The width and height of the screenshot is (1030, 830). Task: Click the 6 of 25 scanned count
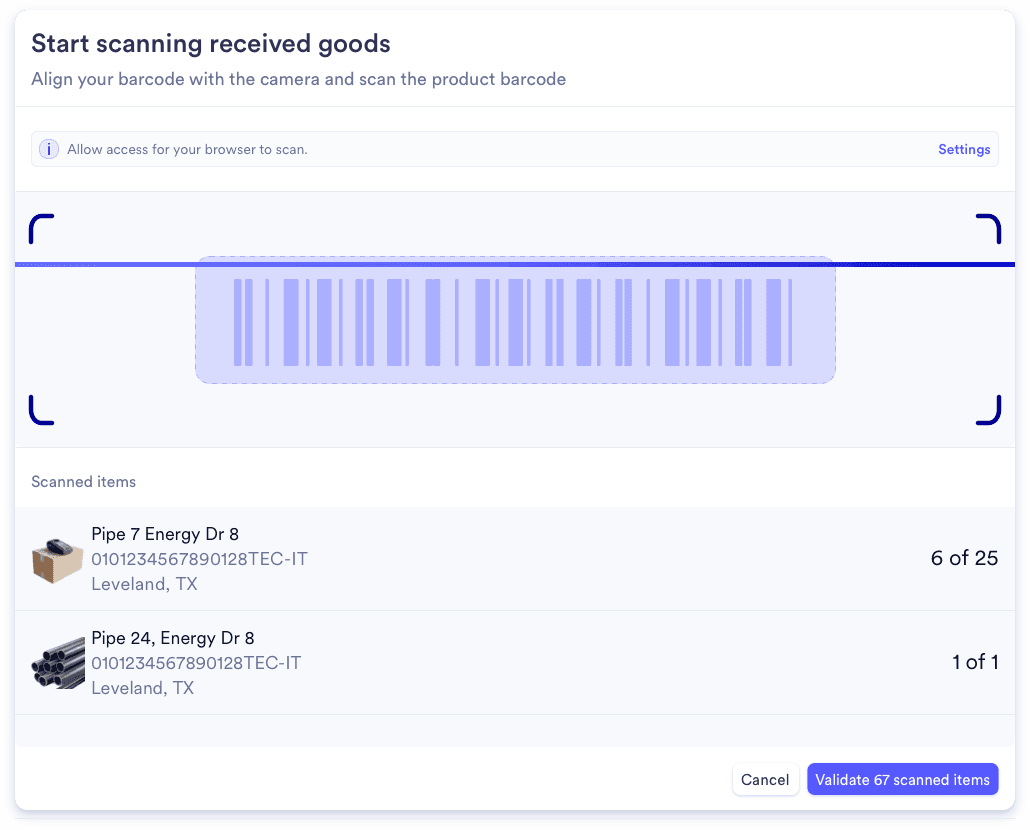pos(964,558)
